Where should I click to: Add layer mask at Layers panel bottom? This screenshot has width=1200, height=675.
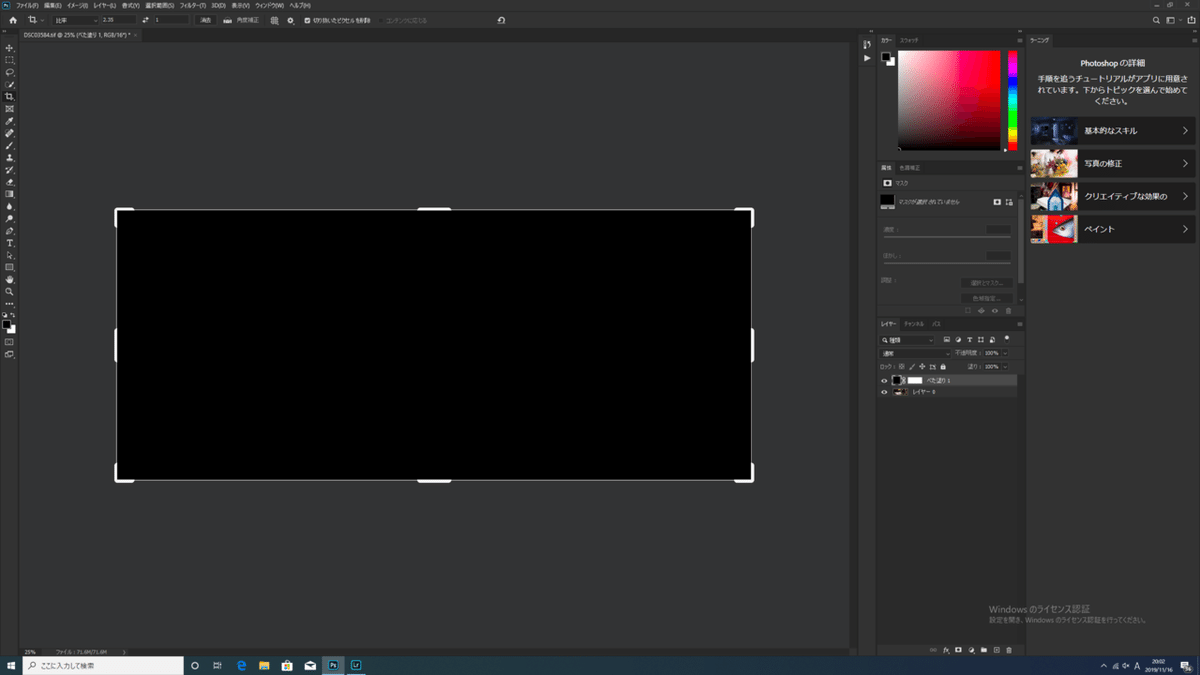[x=958, y=650]
